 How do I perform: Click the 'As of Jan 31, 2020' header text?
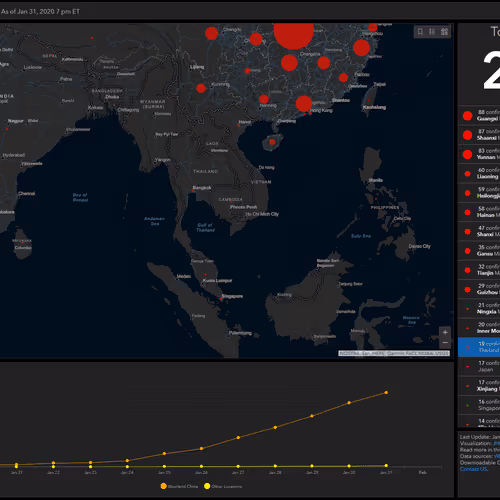coord(40,12)
